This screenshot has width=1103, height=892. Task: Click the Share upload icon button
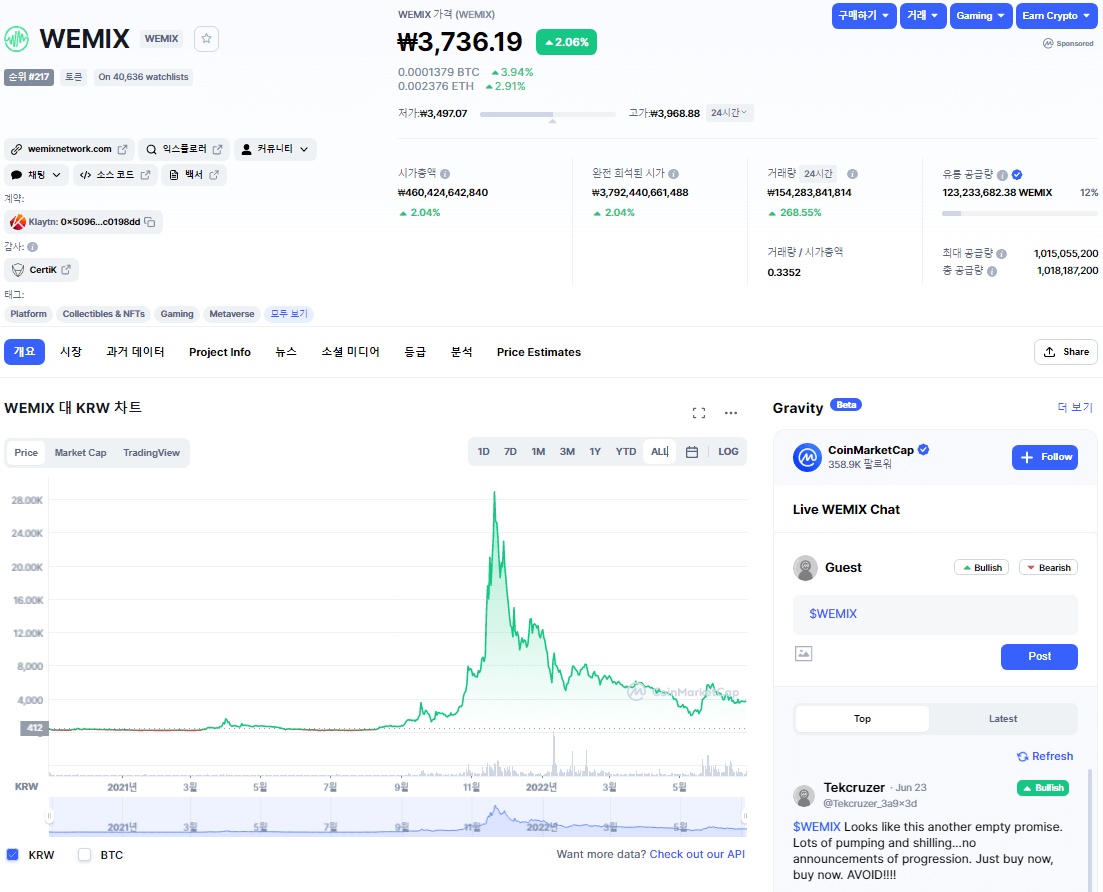click(1066, 352)
